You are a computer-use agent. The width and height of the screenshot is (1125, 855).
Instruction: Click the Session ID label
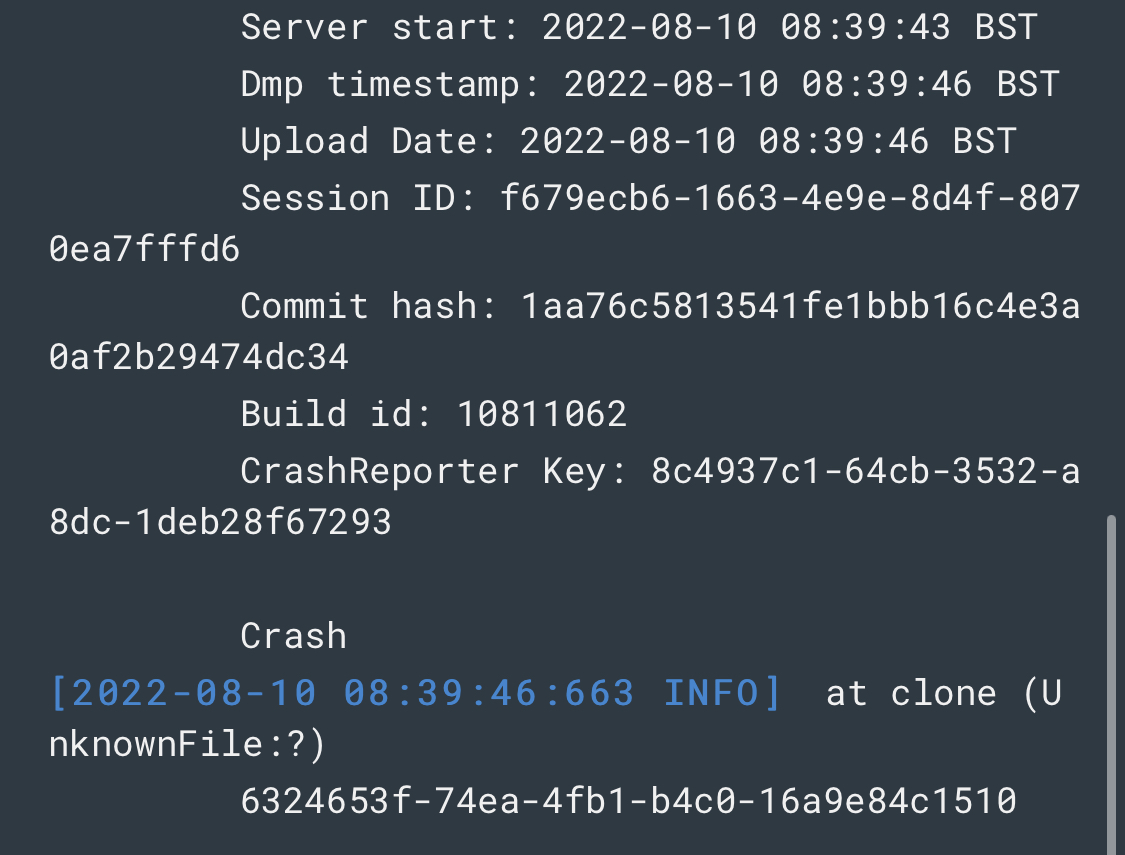pos(358,198)
